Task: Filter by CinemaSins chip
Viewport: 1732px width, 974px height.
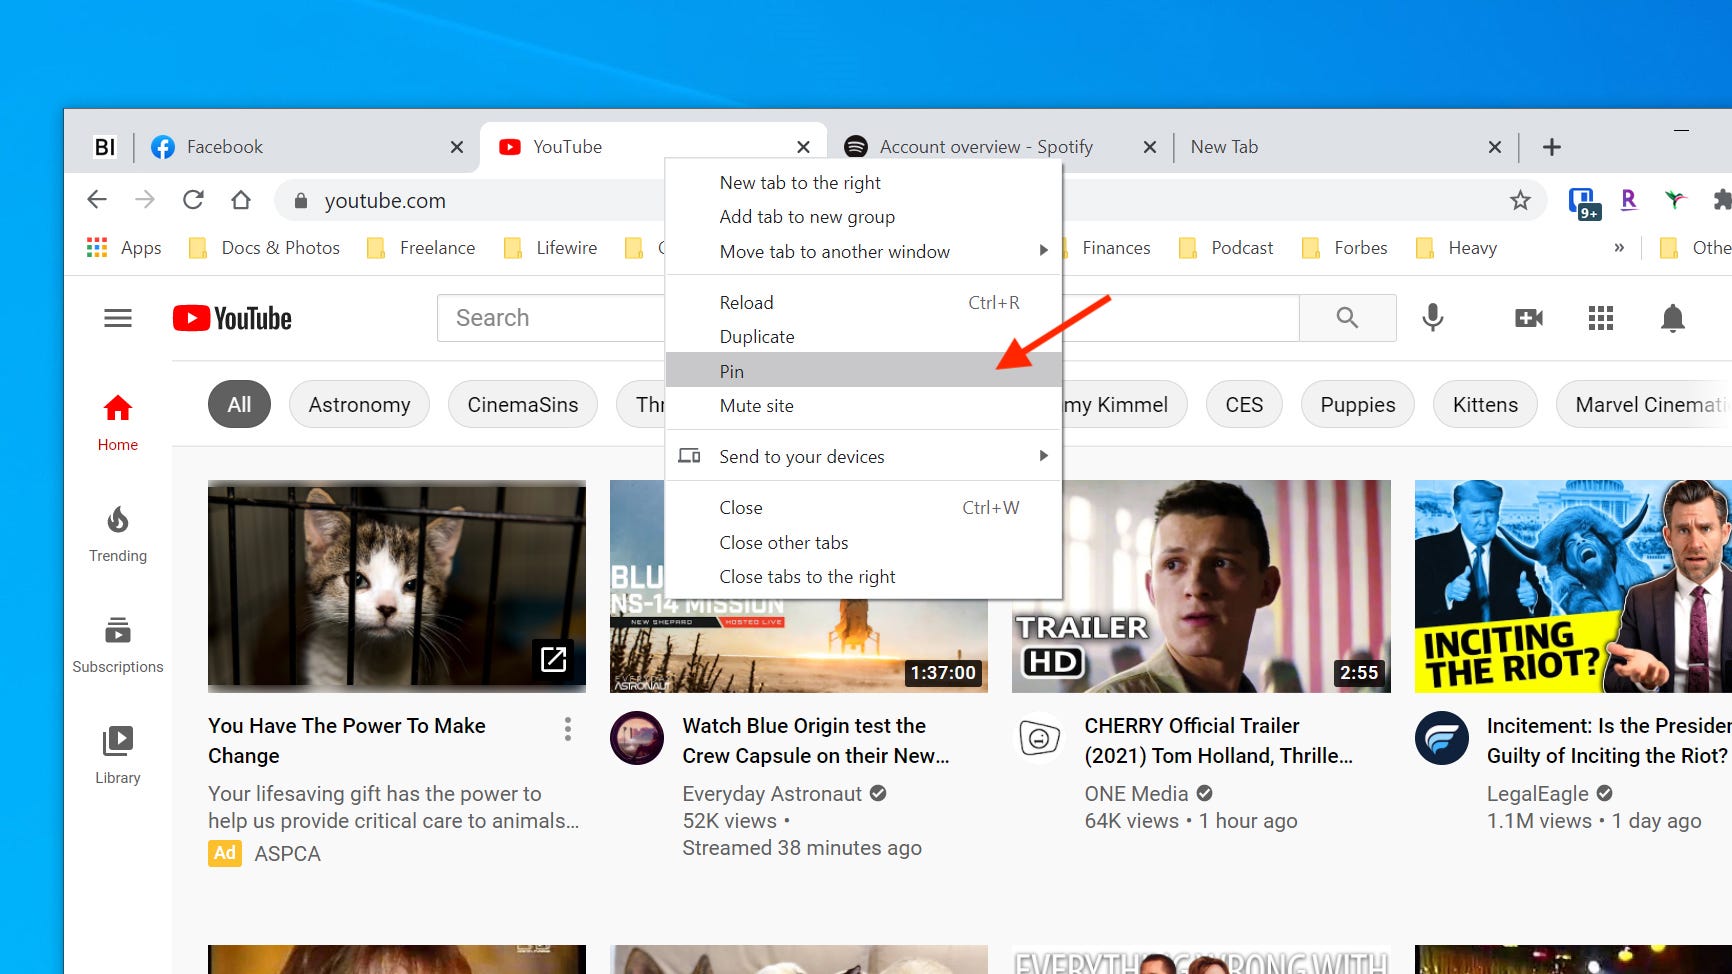Action: [x=523, y=404]
